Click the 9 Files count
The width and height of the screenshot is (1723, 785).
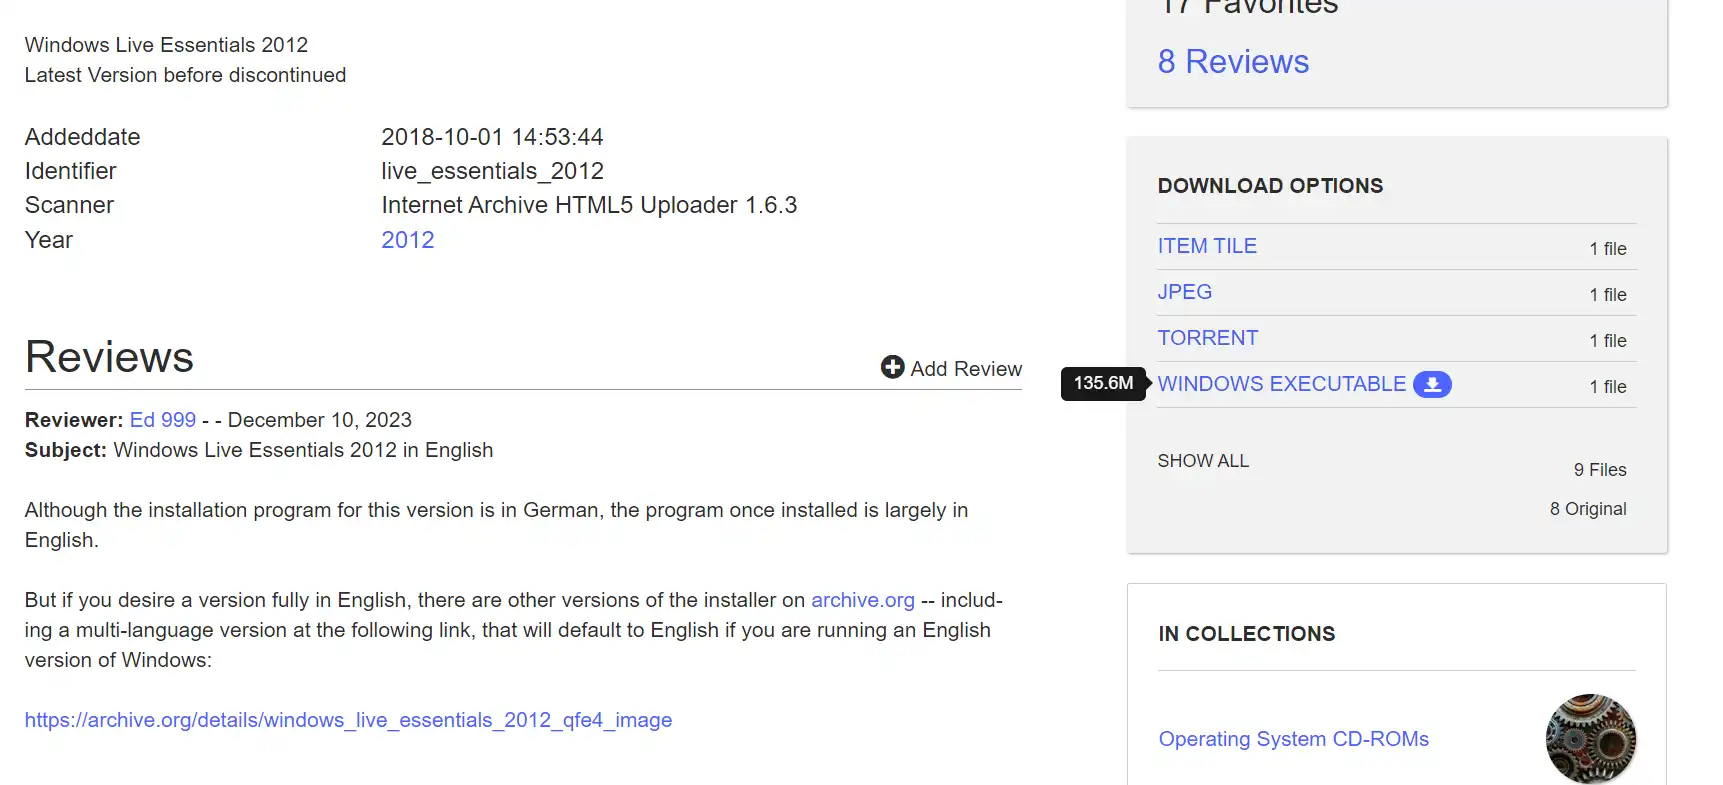click(x=1599, y=470)
